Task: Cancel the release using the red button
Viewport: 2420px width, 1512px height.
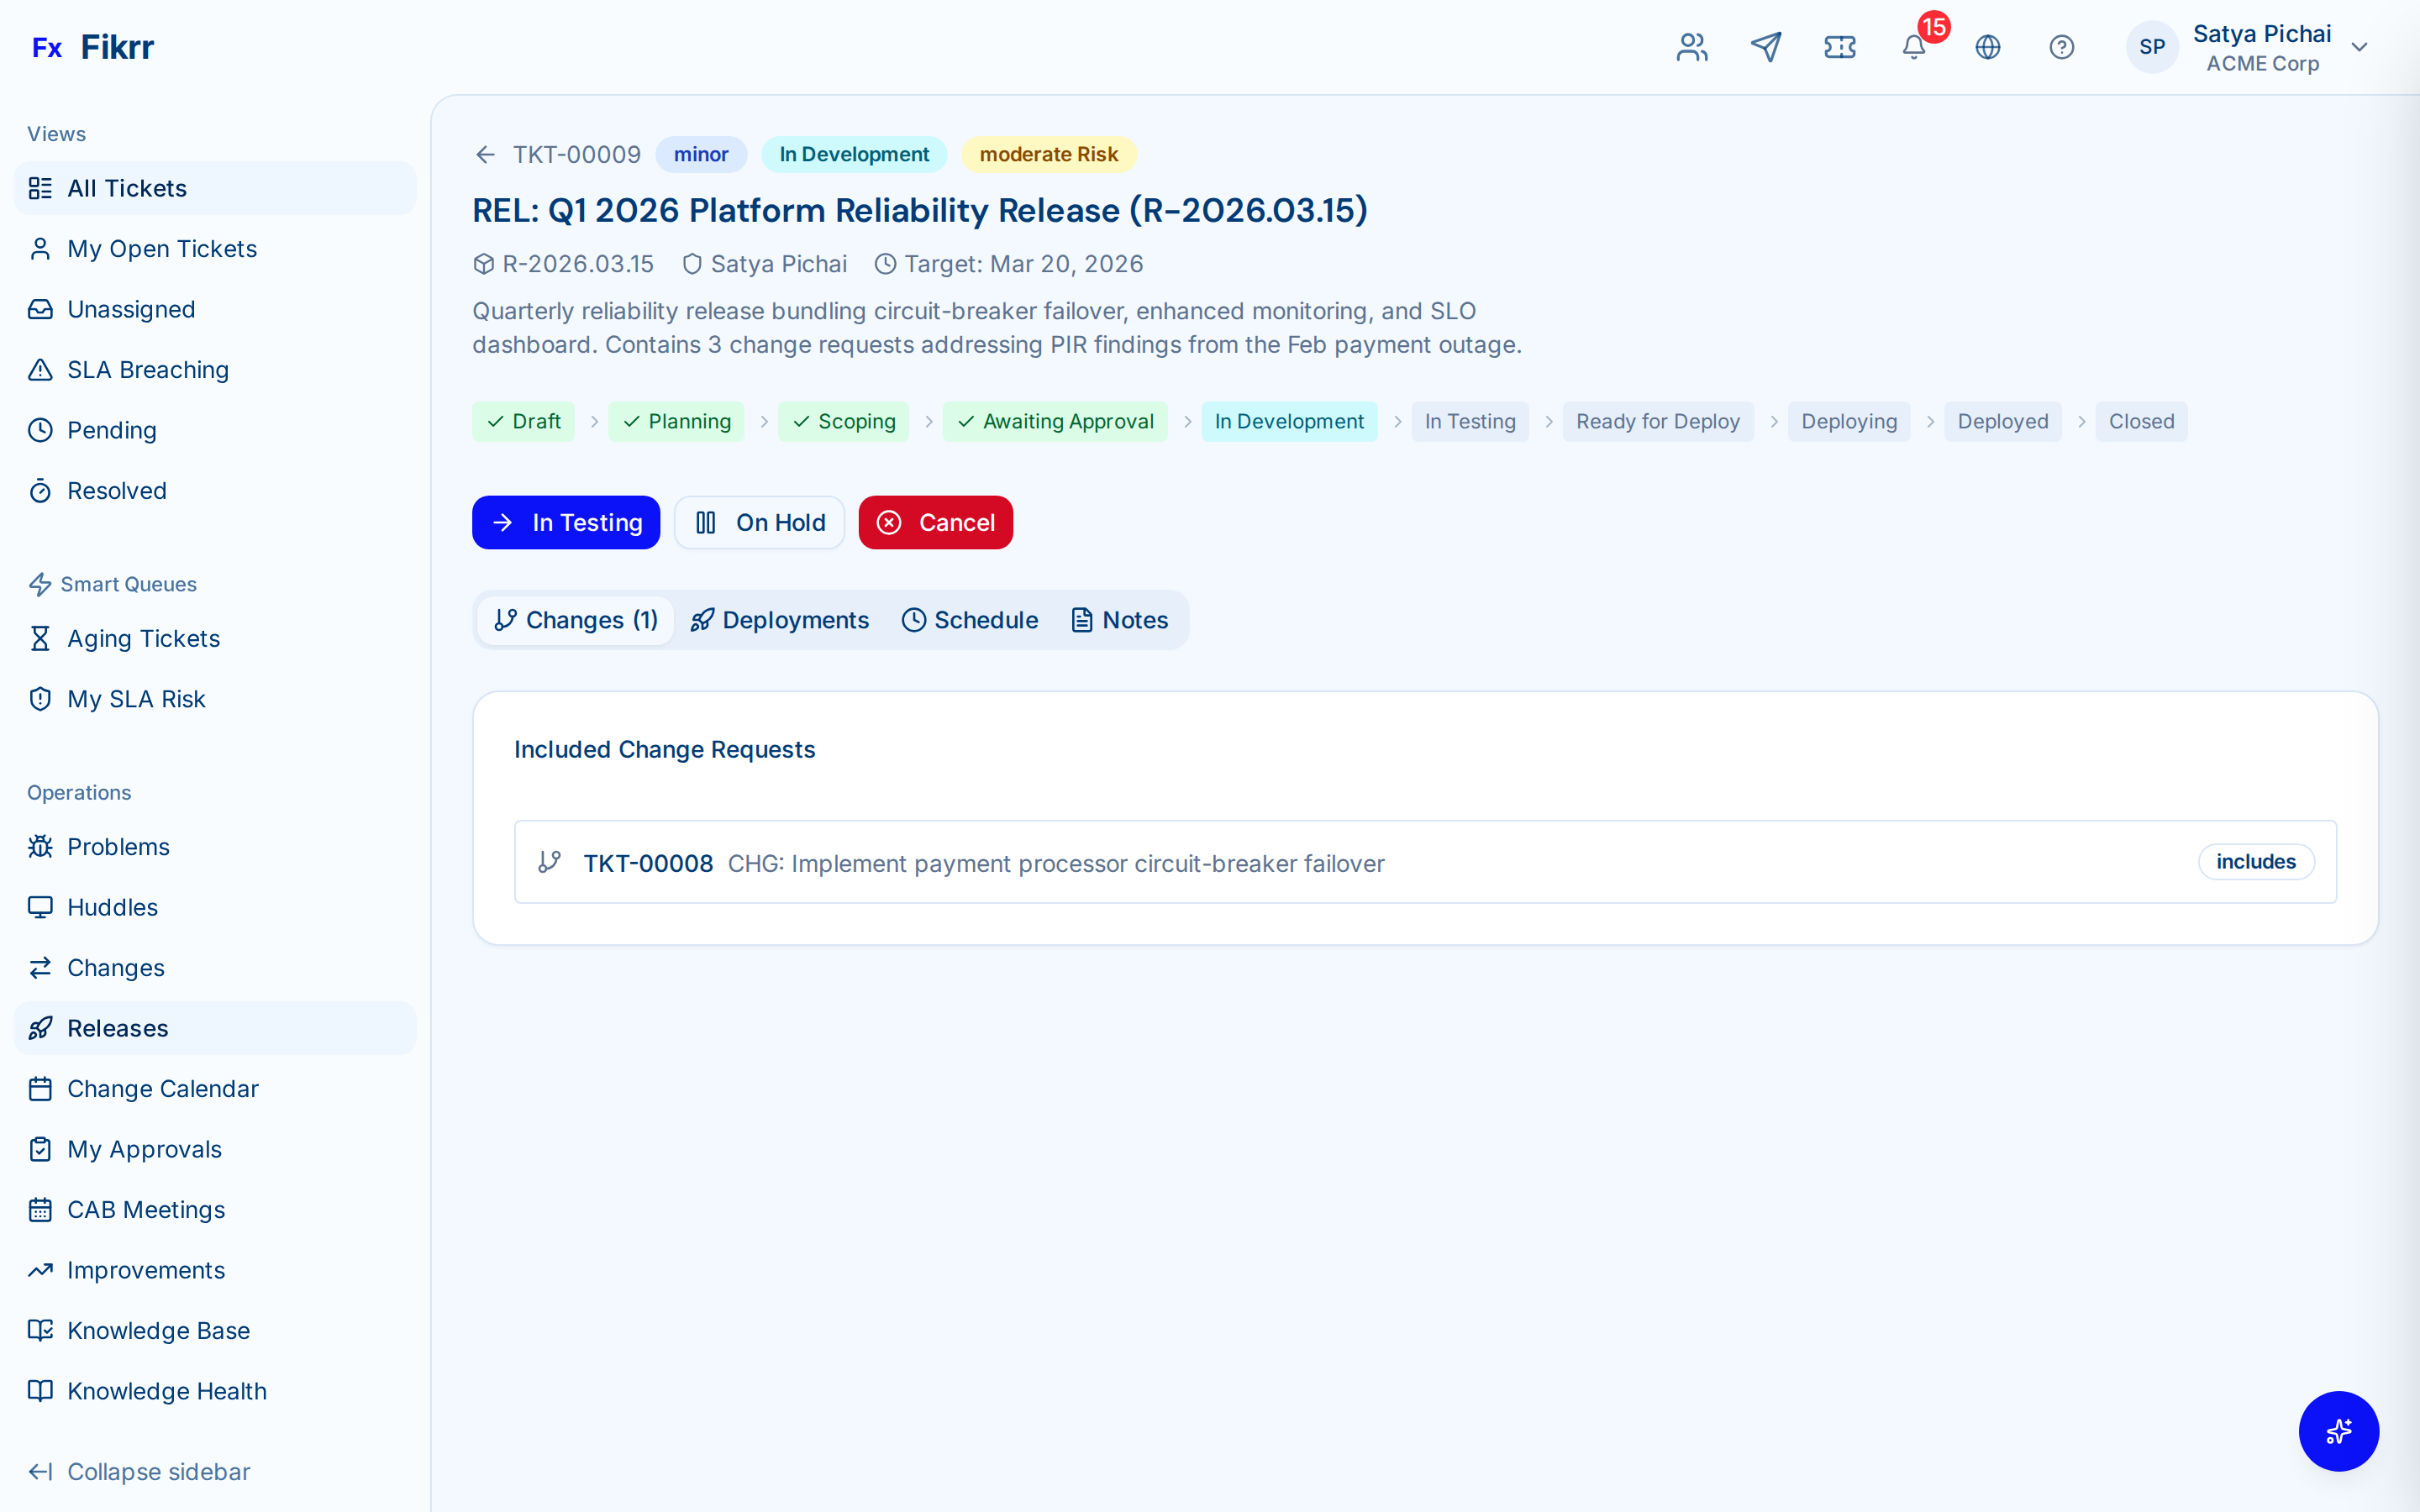Action: coord(934,522)
